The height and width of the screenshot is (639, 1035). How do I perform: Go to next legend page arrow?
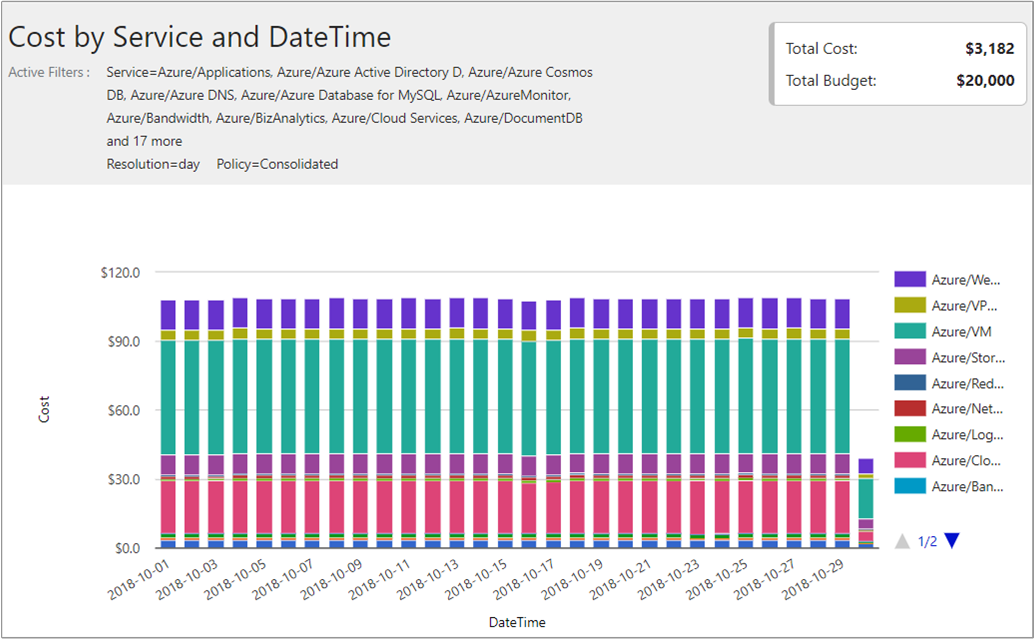click(x=952, y=541)
